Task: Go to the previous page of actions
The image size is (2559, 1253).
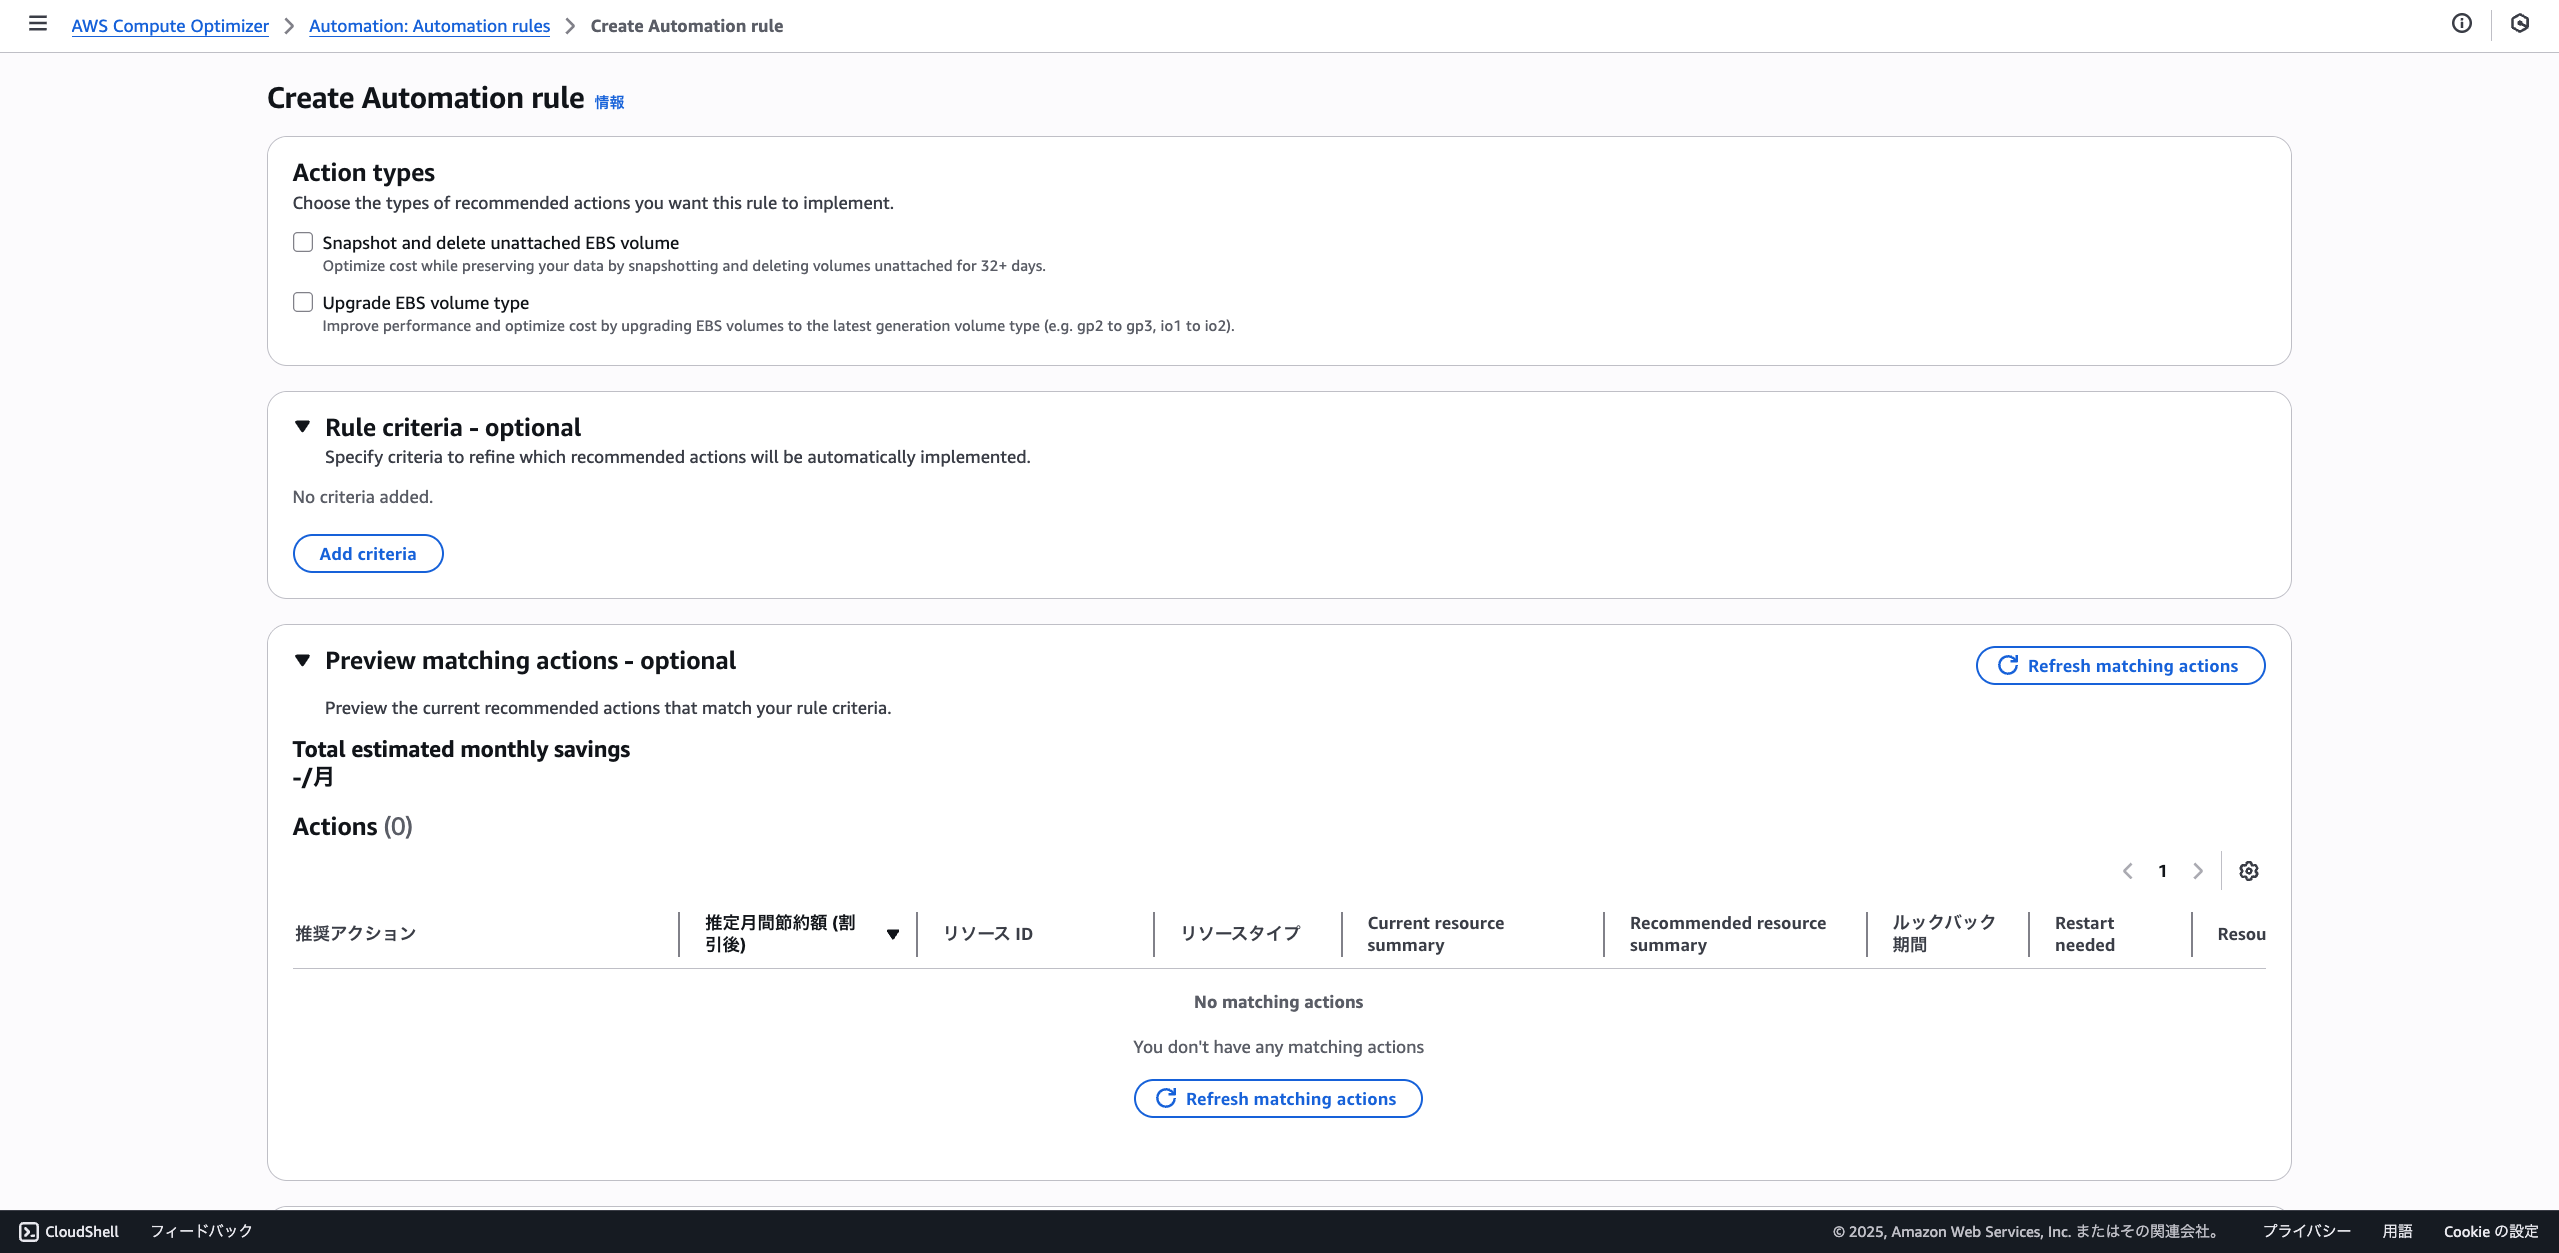Action: [2127, 871]
